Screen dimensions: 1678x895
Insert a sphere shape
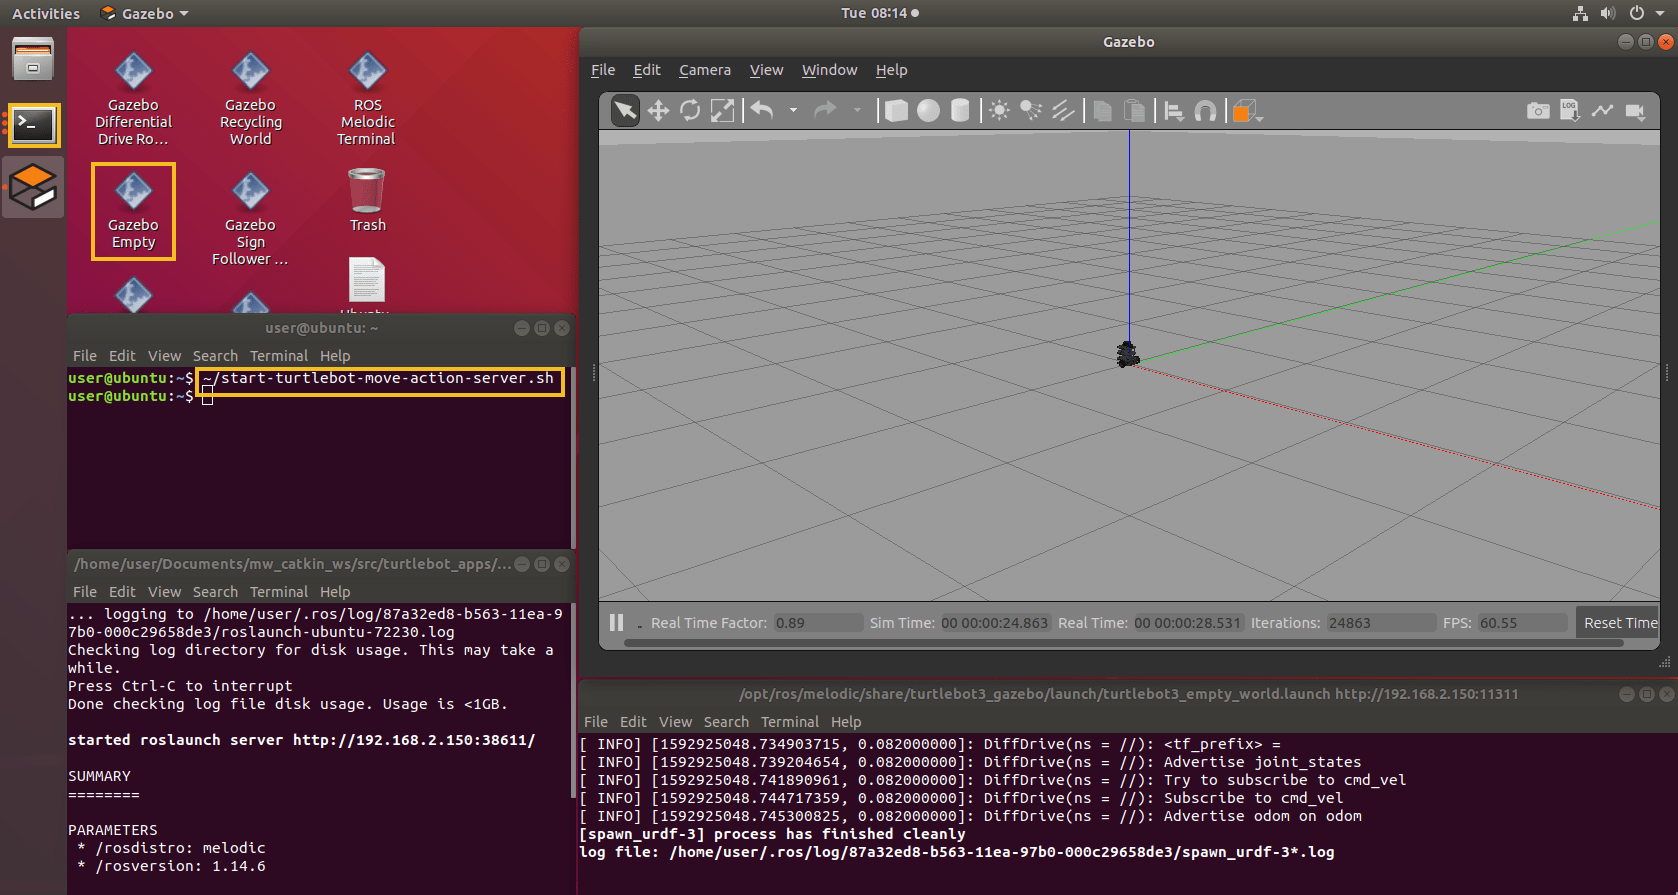coord(928,110)
